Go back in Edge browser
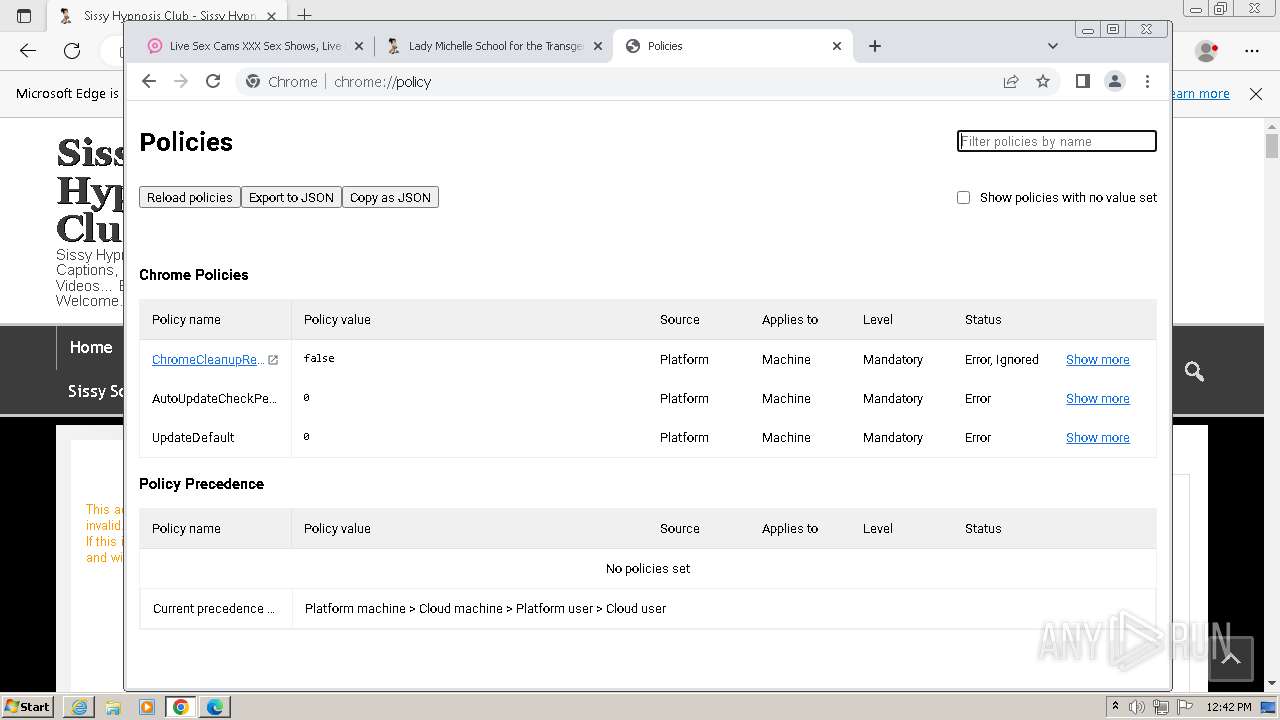The height and width of the screenshot is (720, 1280). (x=28, y=50)
